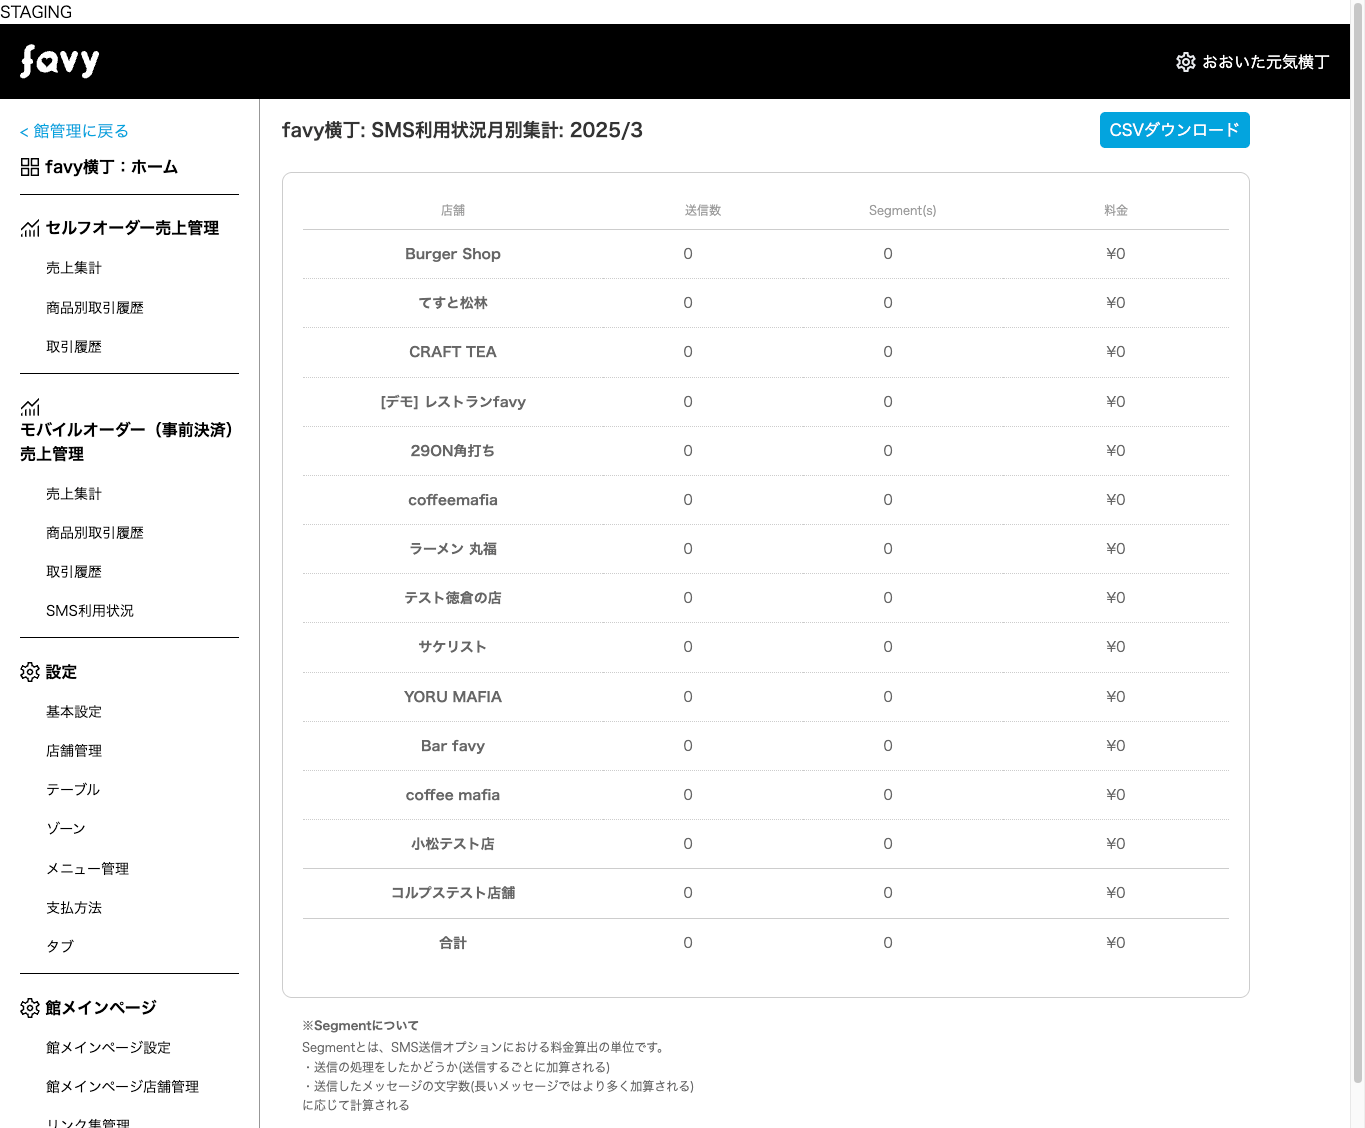Image resolution: width=1365 pixels, height=1128 pixels.
Task: Click the セルフオーダー売上管理 section heading text
Action: (132, 228)
